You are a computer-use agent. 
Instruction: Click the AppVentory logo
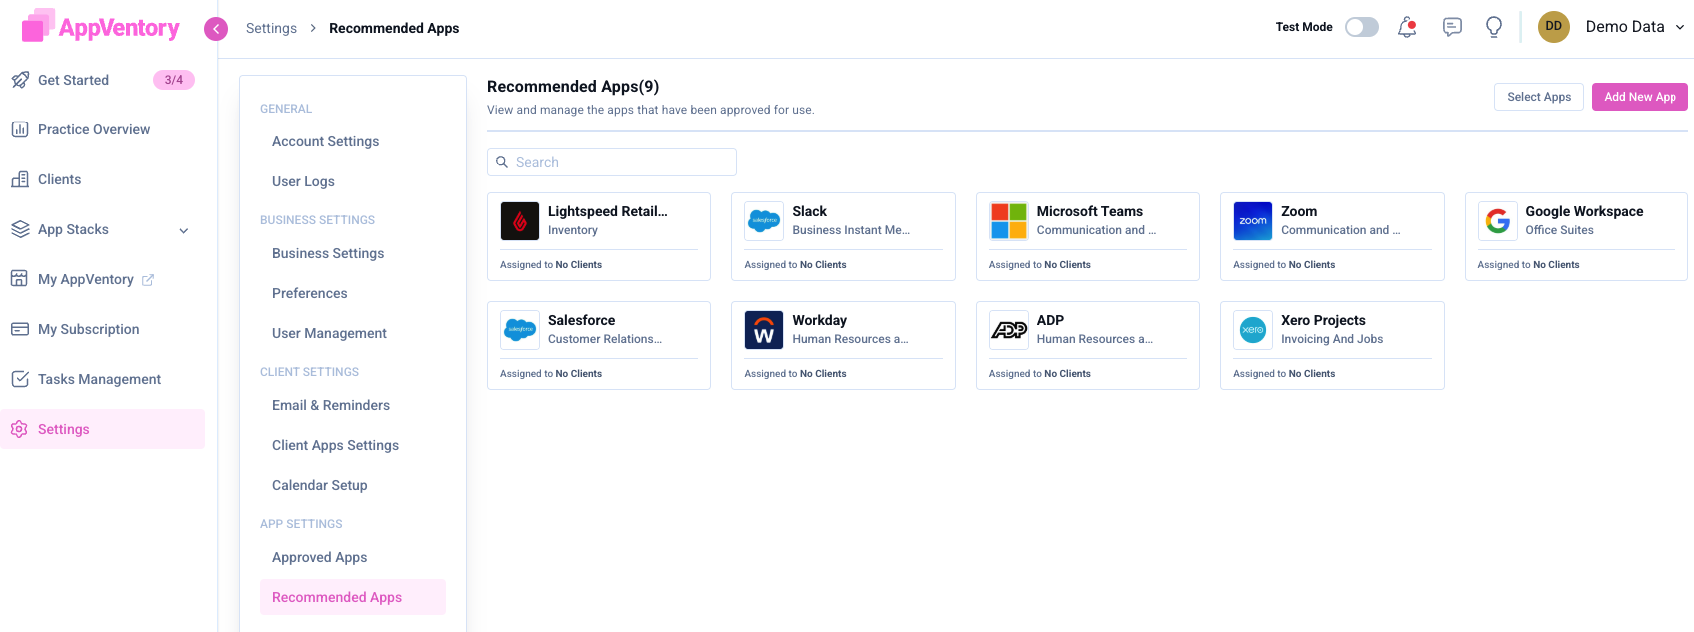pos(100,26)
